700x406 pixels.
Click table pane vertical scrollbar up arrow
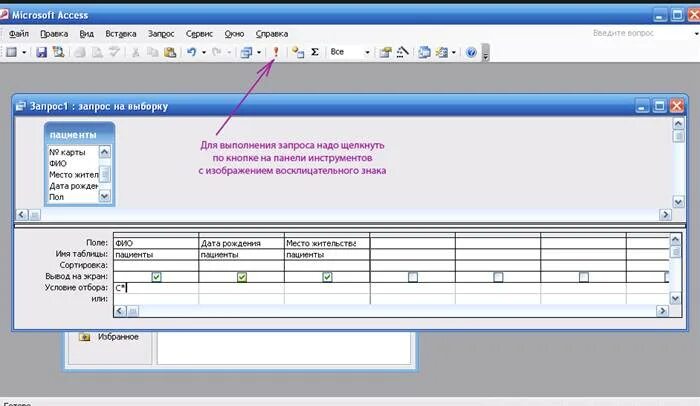pos(678,123)
